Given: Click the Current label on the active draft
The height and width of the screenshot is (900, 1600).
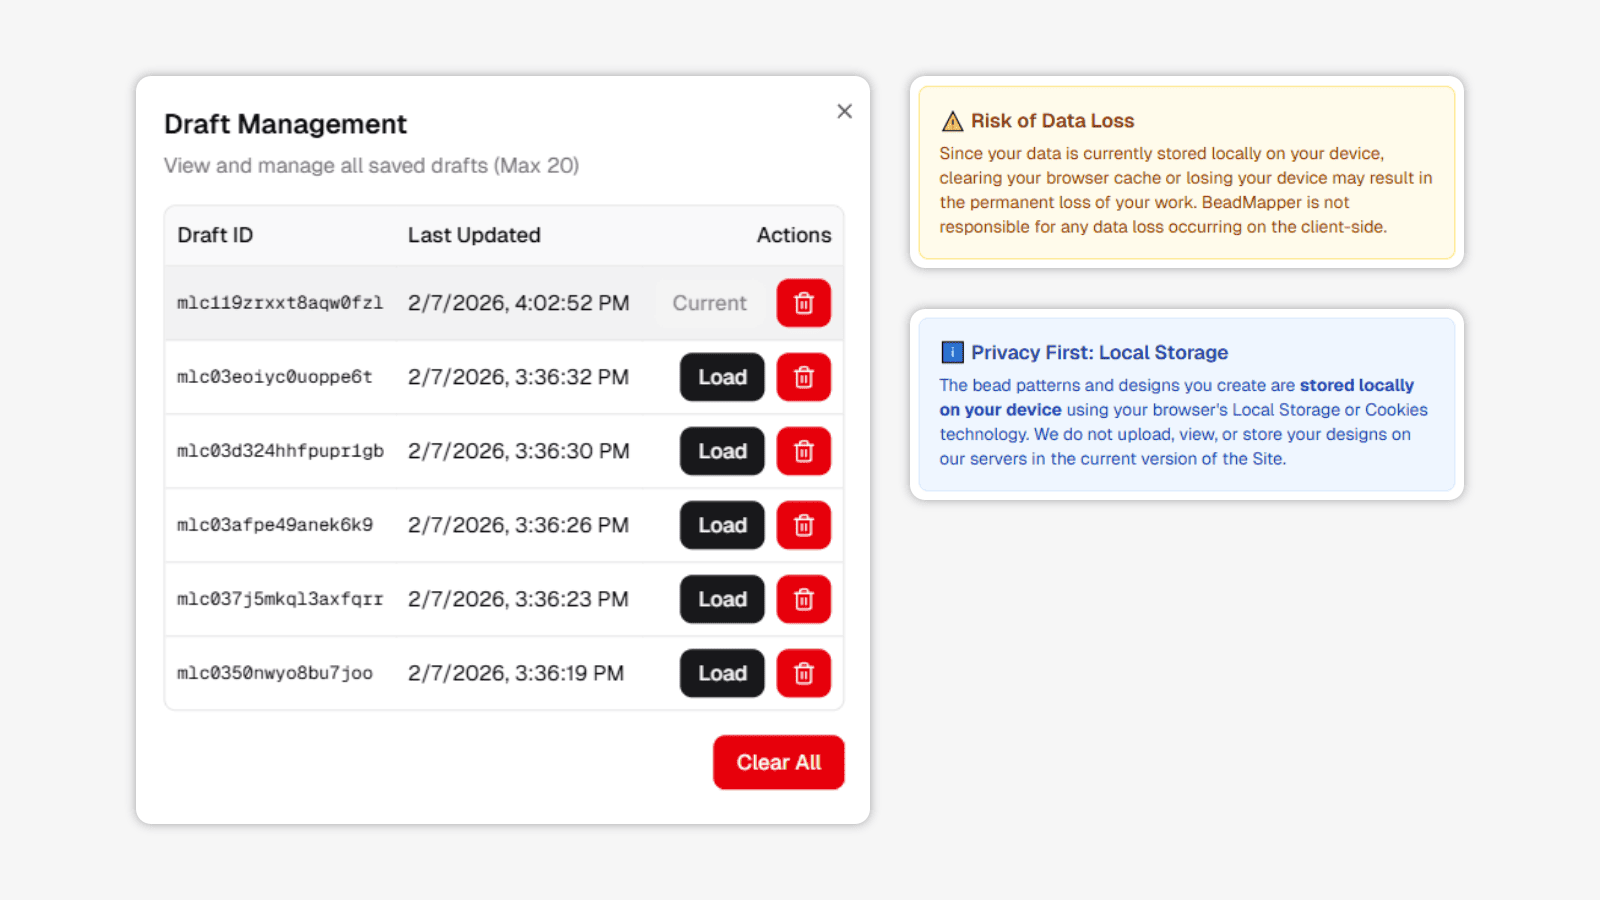Looking at the screenshot, I should pyautogui.click(x=709, y=302).
